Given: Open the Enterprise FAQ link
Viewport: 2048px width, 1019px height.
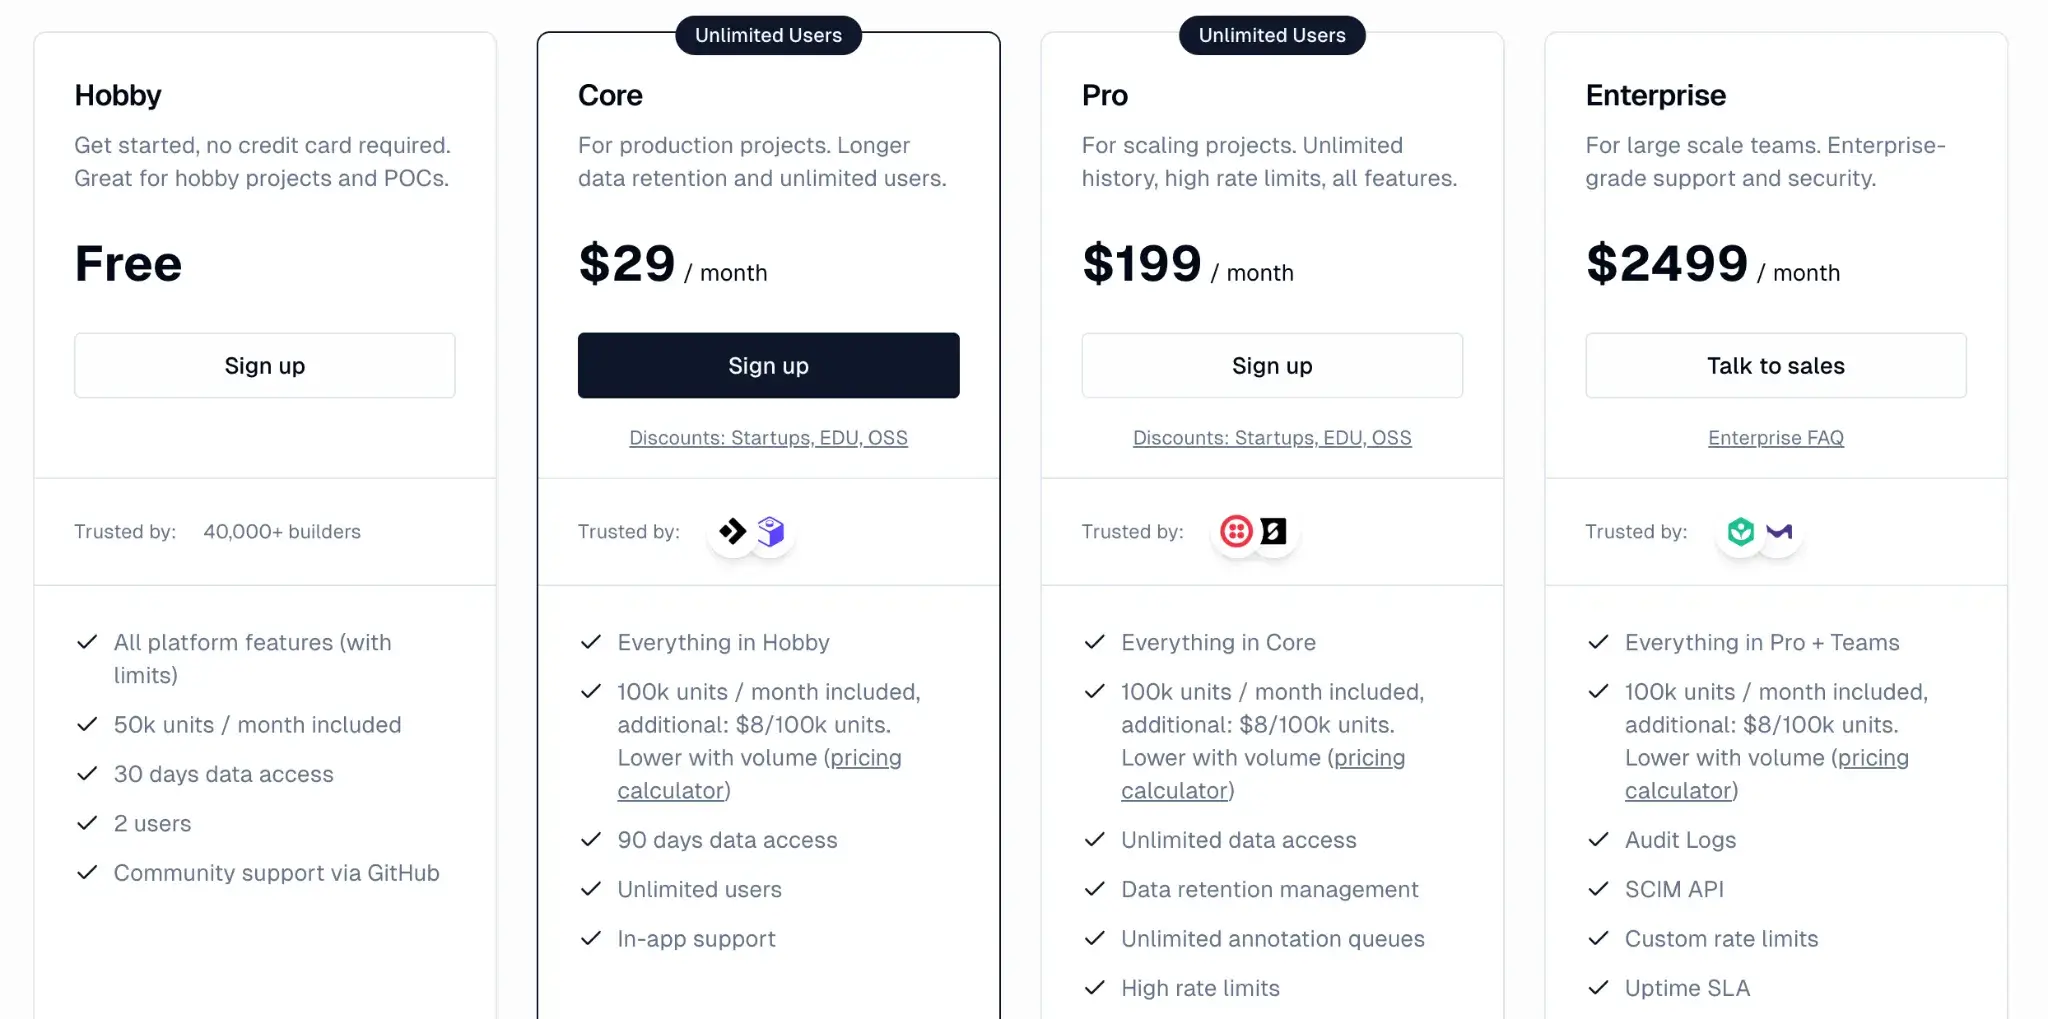Looking at the screenshot, I should point(1775,438).
